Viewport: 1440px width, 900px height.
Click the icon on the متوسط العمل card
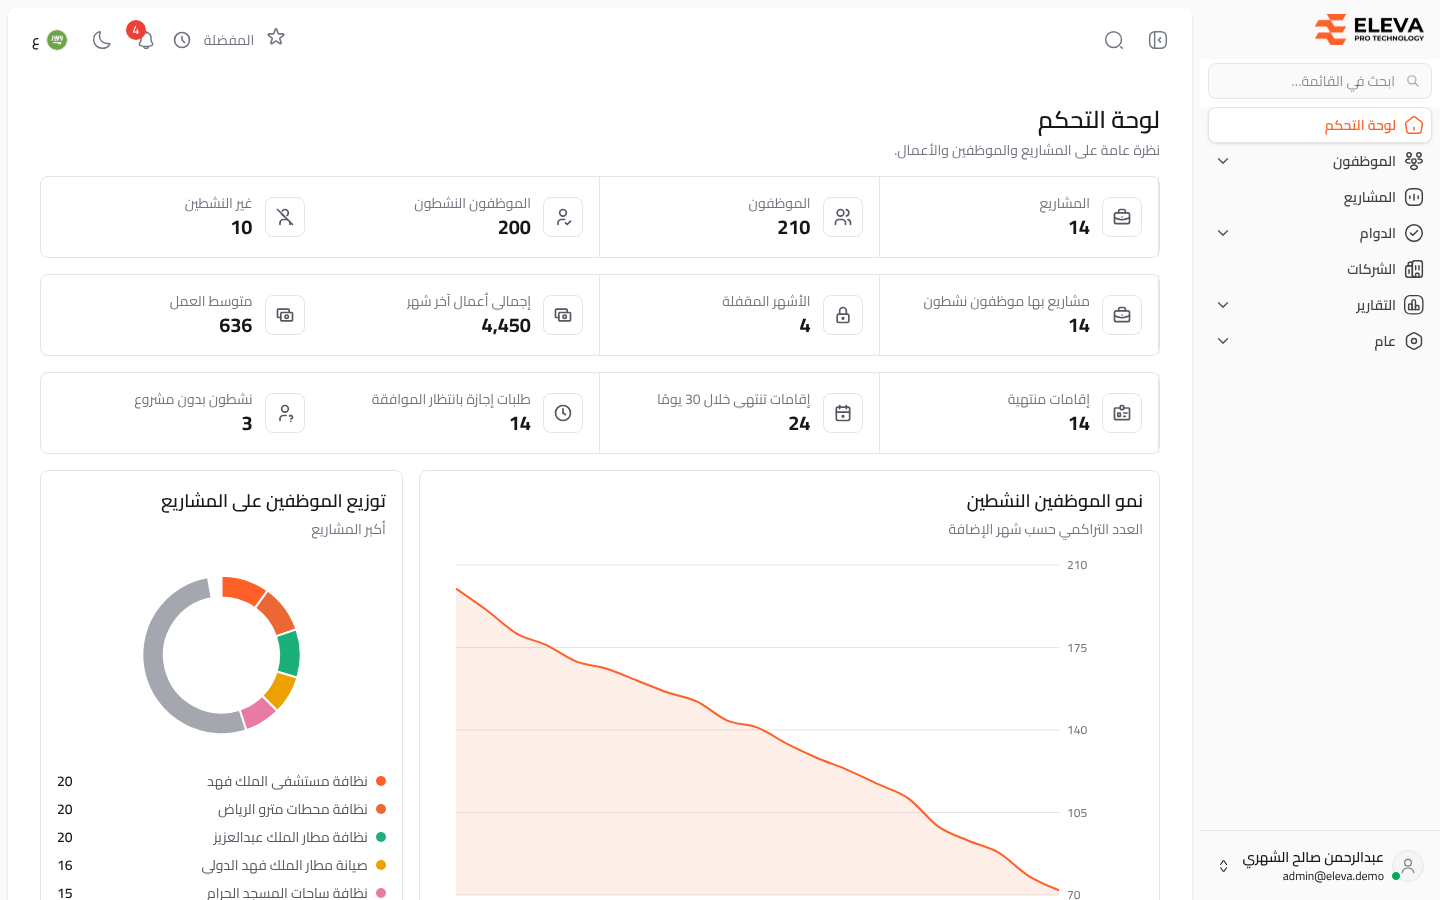point(285,315)
